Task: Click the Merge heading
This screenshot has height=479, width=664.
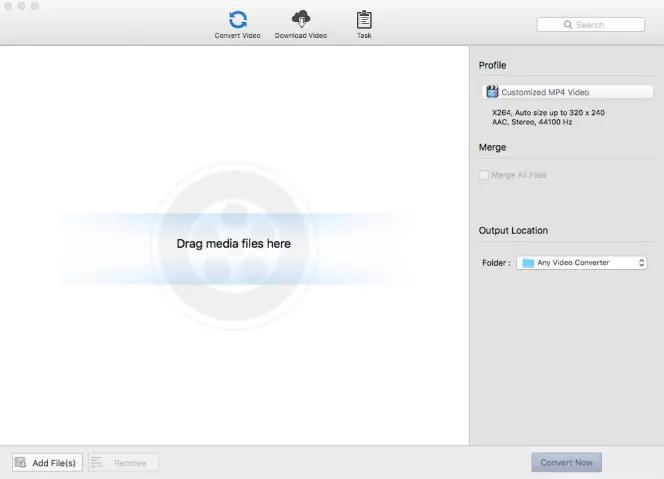Action: tap(492, 147)
